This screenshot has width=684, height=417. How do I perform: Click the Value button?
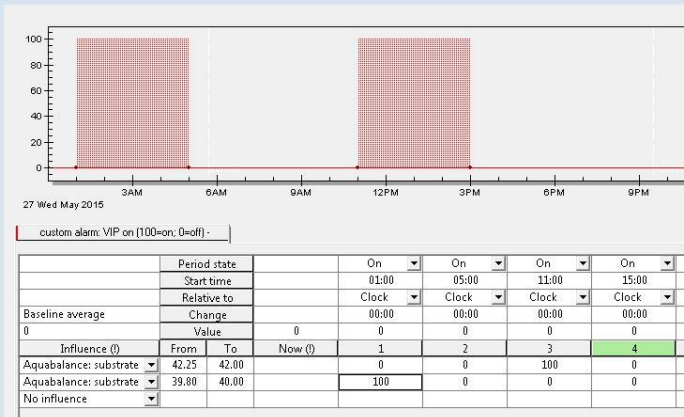[x=206, y=332]
